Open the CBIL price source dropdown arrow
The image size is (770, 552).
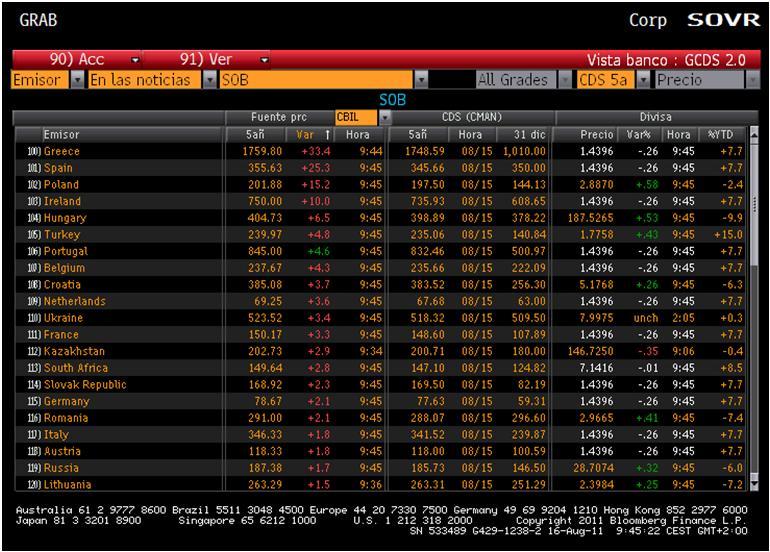385,117
